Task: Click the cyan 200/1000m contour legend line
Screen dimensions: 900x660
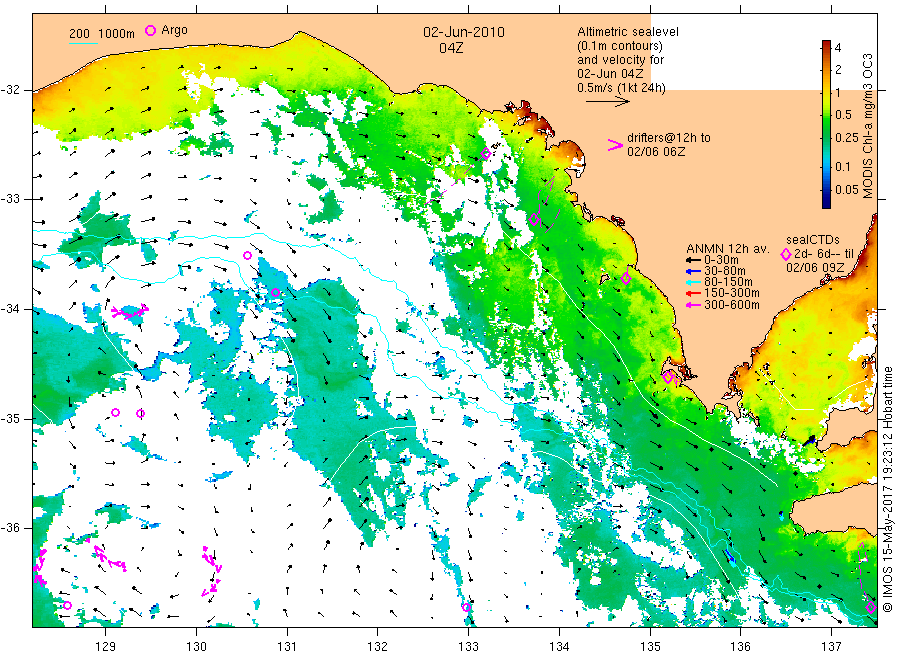Action: [83, 43]
